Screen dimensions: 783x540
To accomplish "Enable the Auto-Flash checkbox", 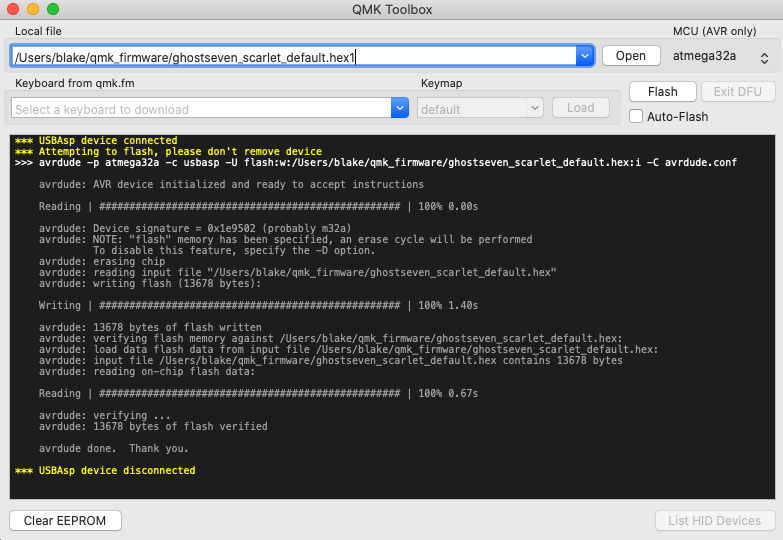I will click(x=636, y=116).
